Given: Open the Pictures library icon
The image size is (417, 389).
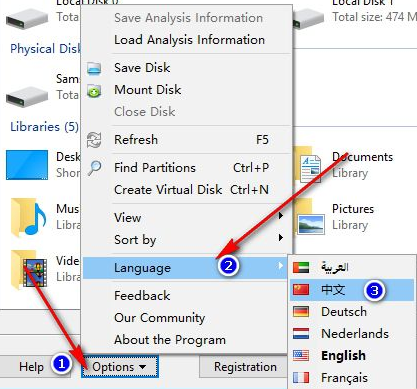Looking at the screenshot, I should pos(310,217).
